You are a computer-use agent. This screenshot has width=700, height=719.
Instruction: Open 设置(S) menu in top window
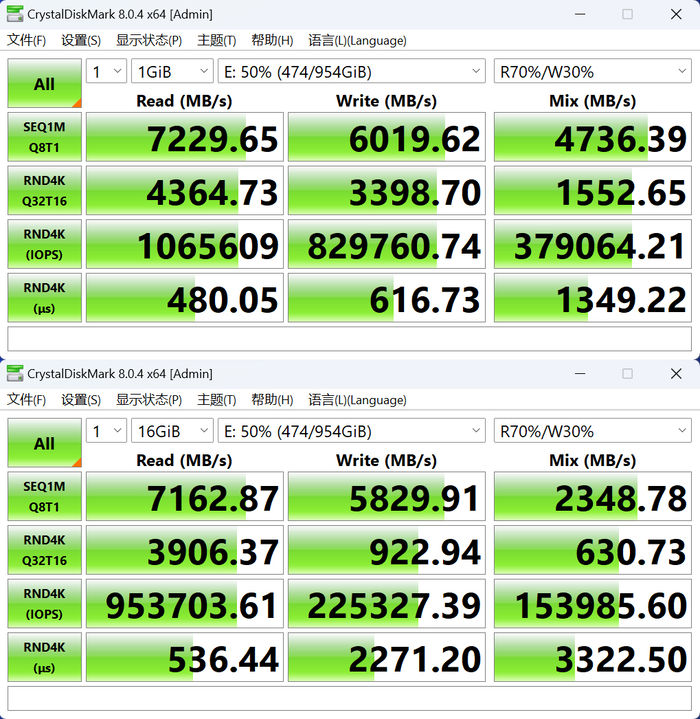coord(81,40)
